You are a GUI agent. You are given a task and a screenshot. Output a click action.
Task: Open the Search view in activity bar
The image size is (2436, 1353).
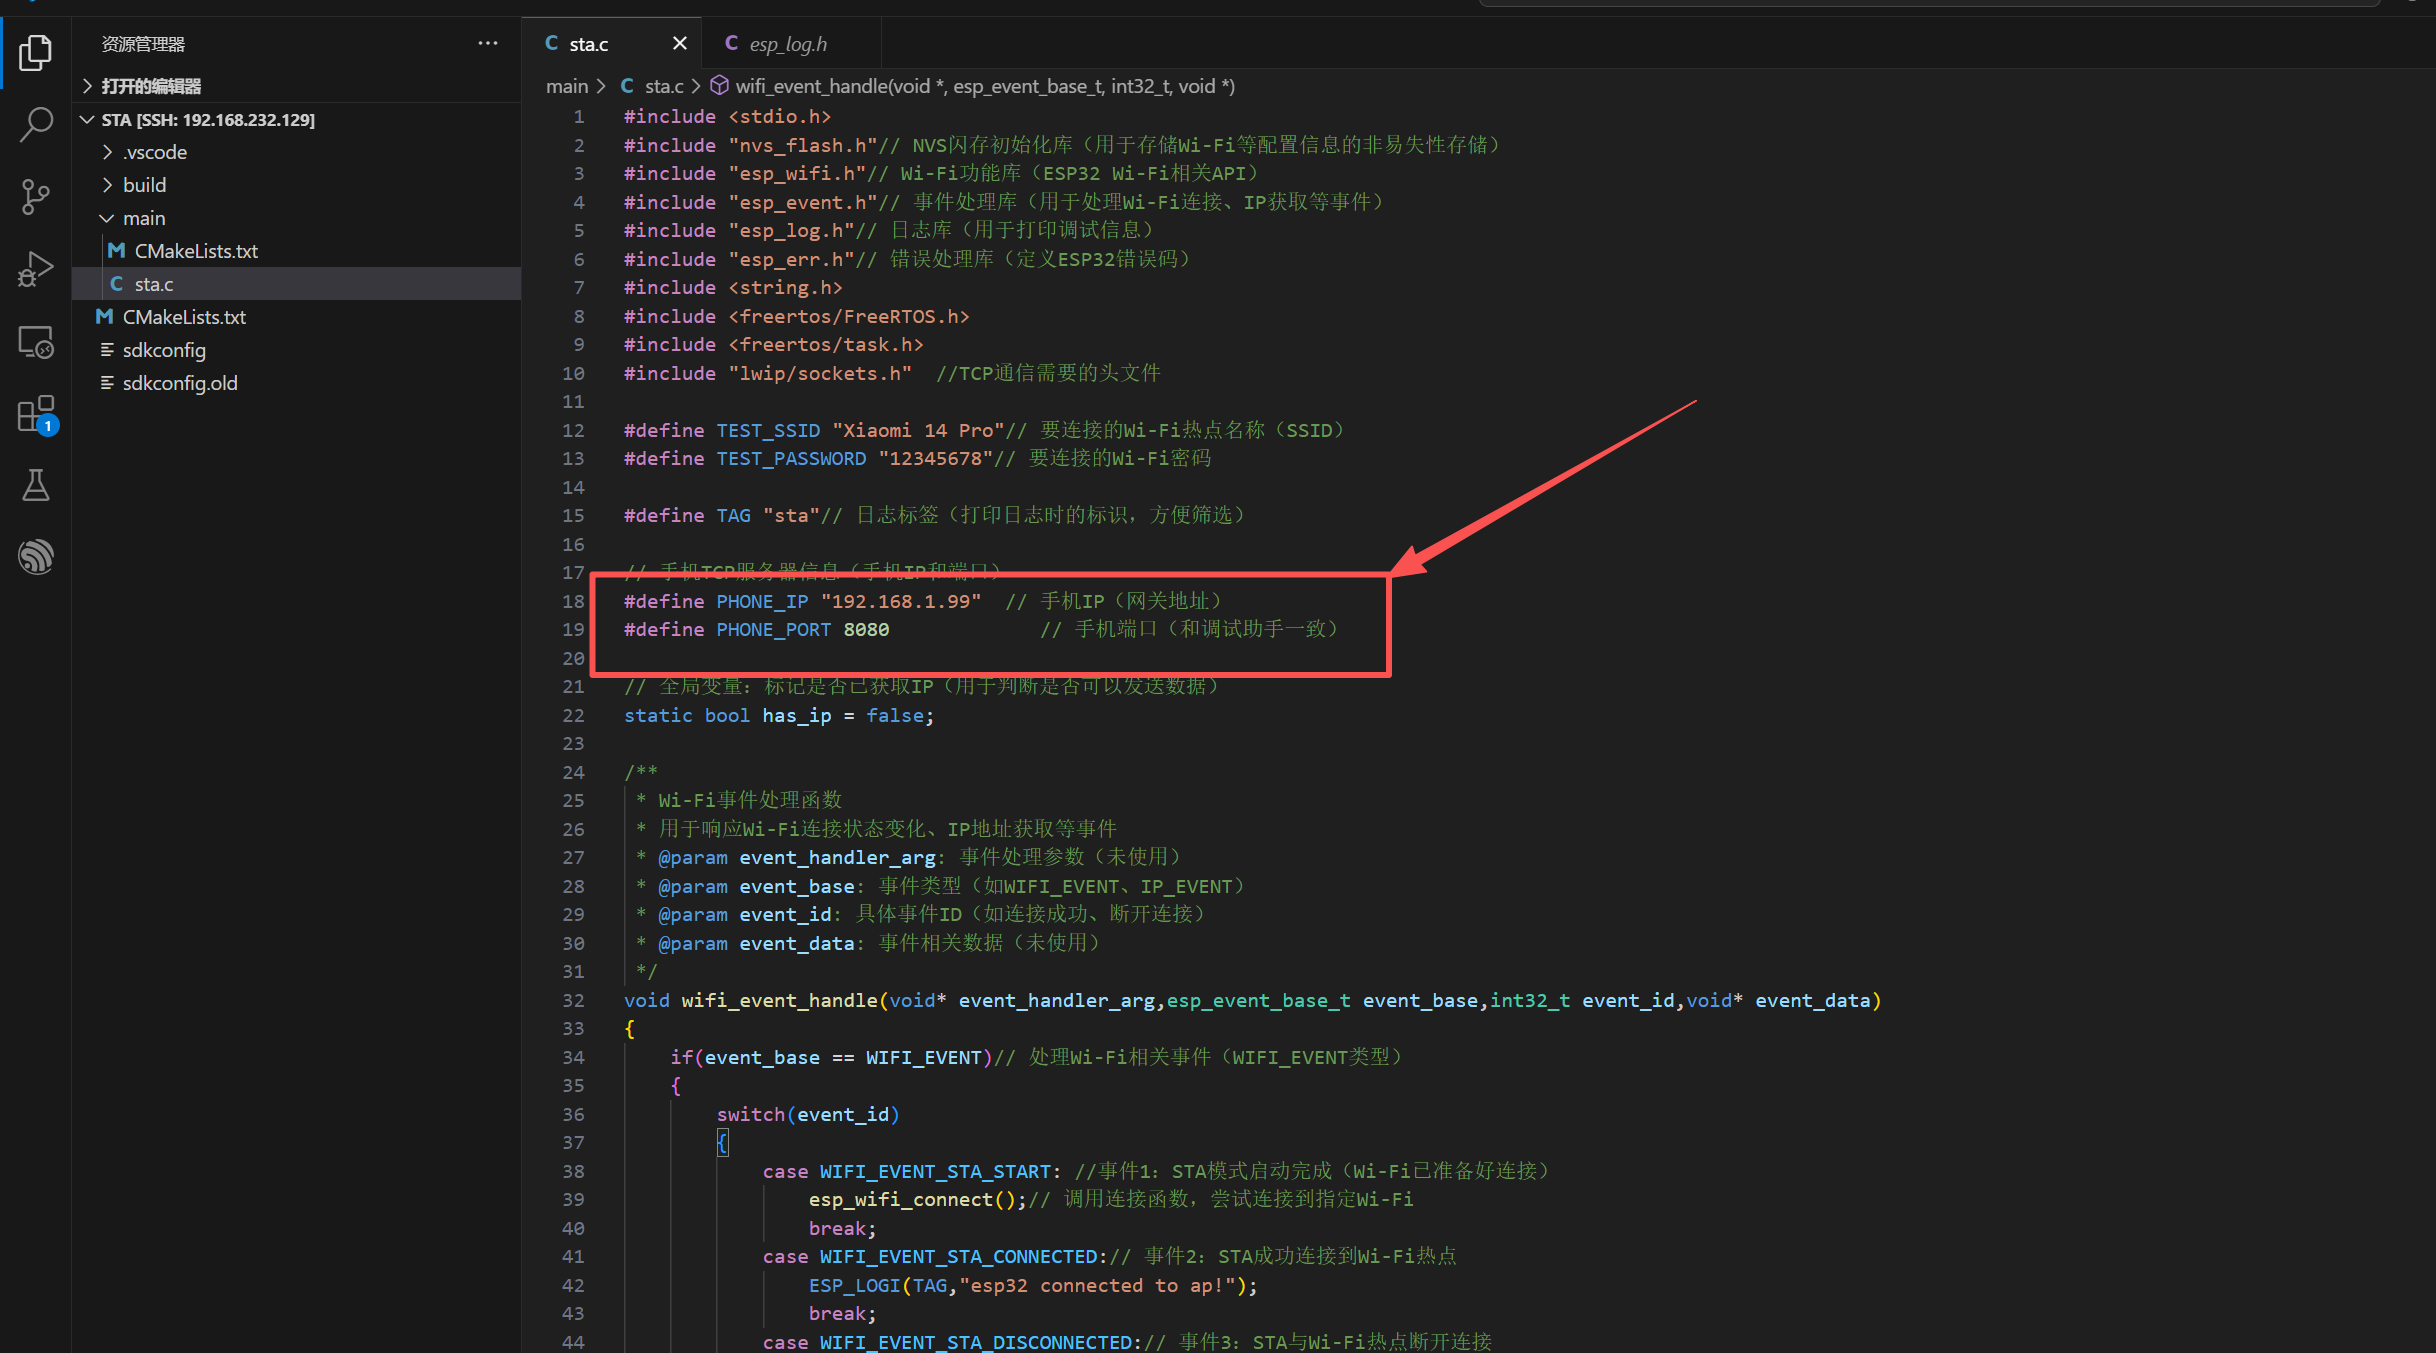[x=36, y=124]
